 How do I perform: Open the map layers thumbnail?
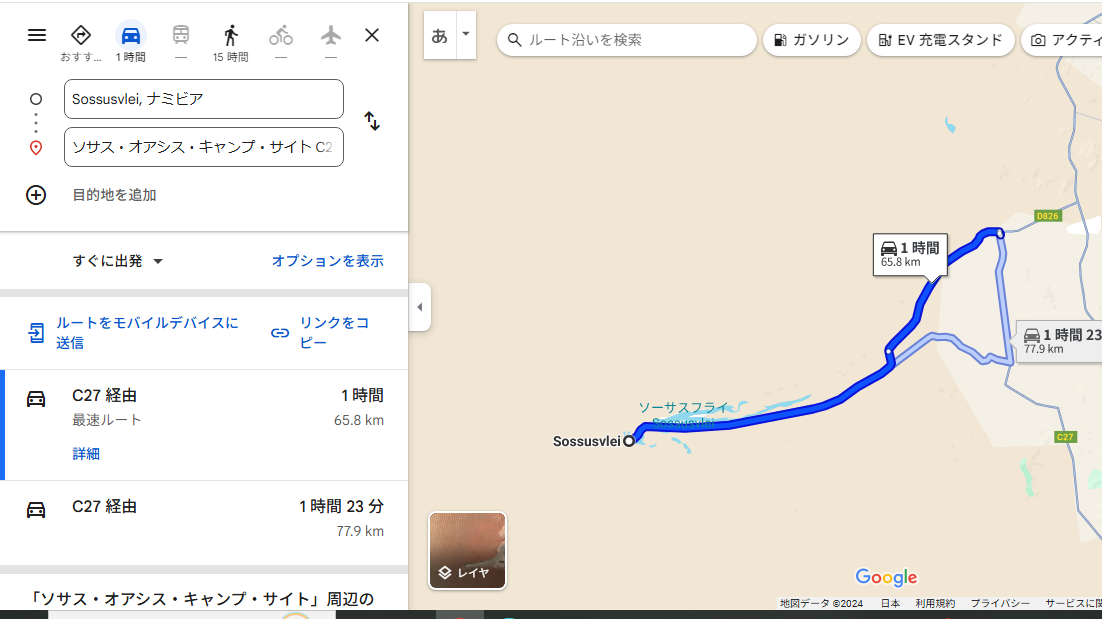467,550
